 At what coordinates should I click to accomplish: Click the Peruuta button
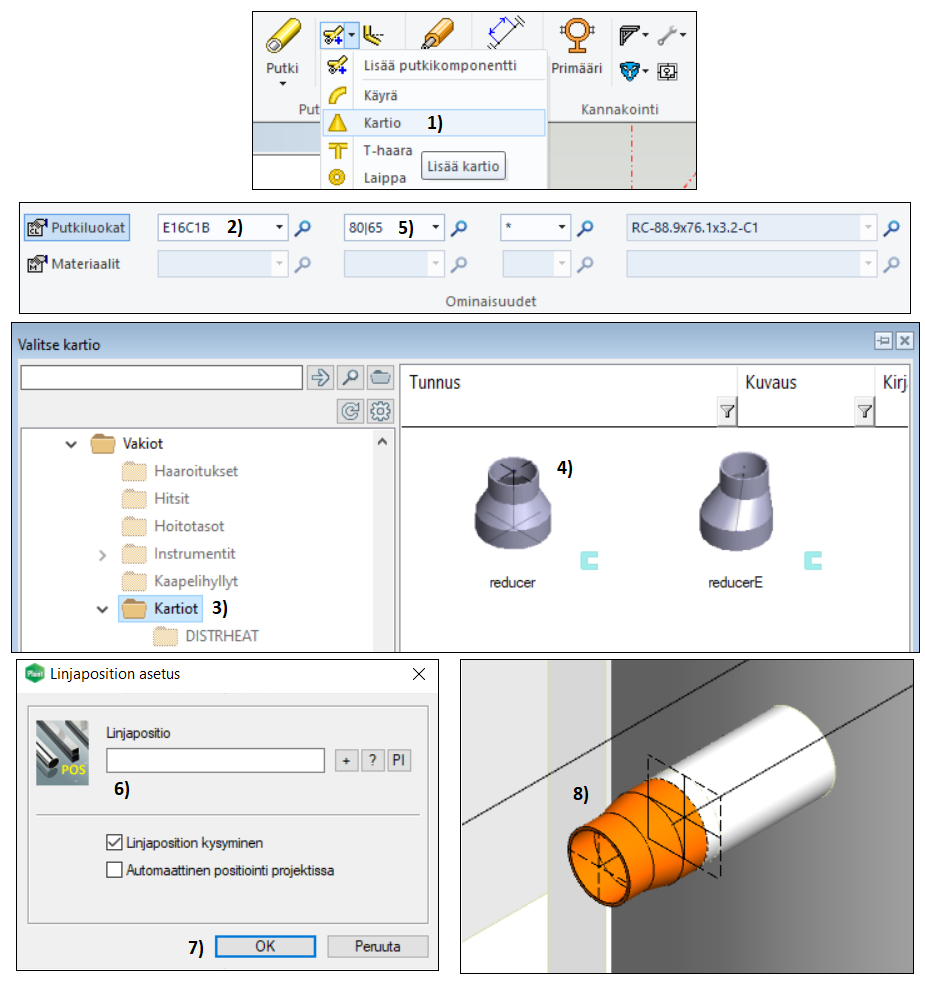click(x=377, y=946)
